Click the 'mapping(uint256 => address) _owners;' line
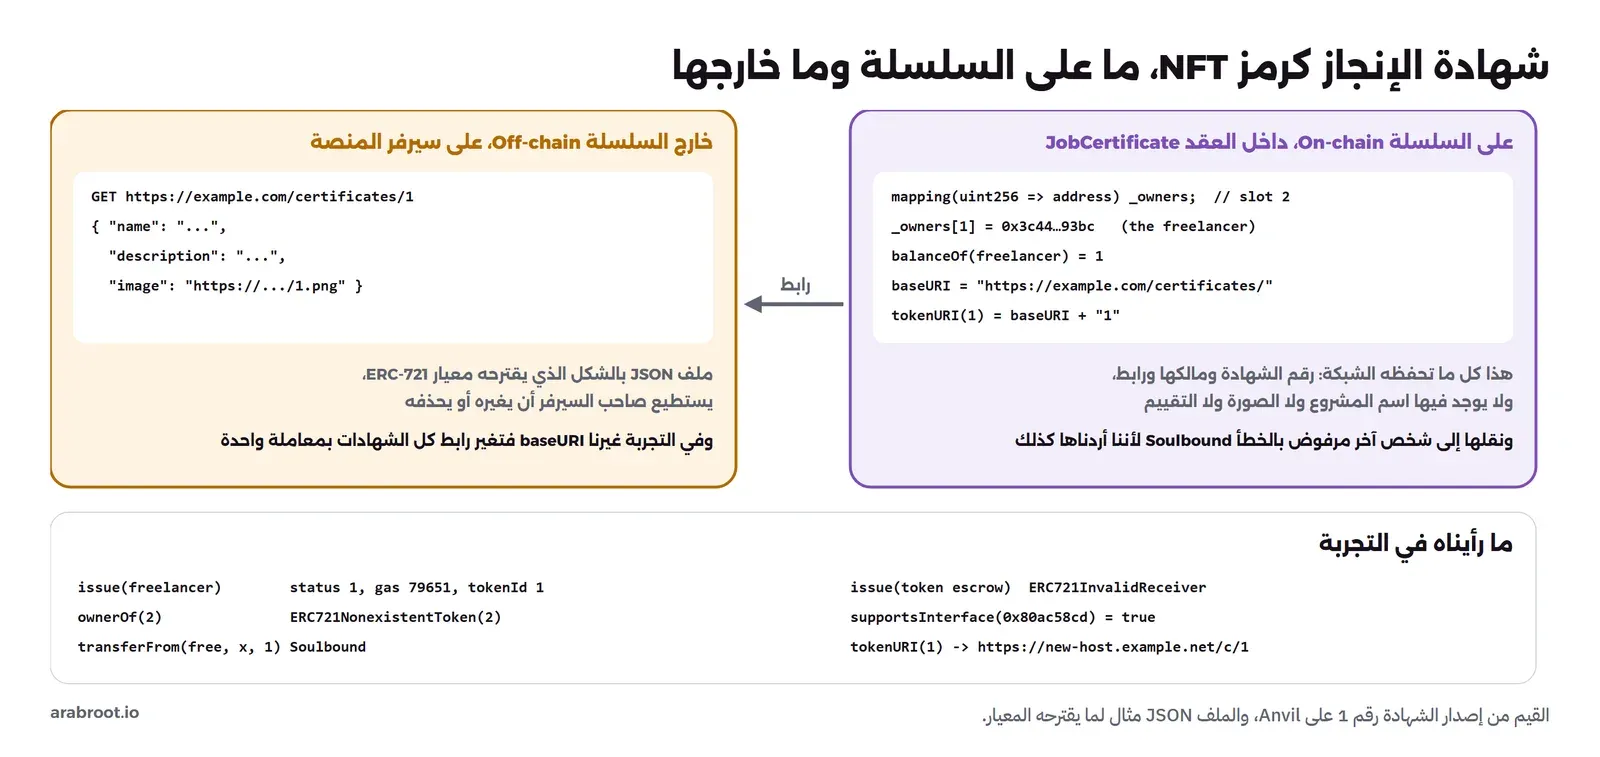Viewport: 1600px width, 757px height. click(1043, 197)
